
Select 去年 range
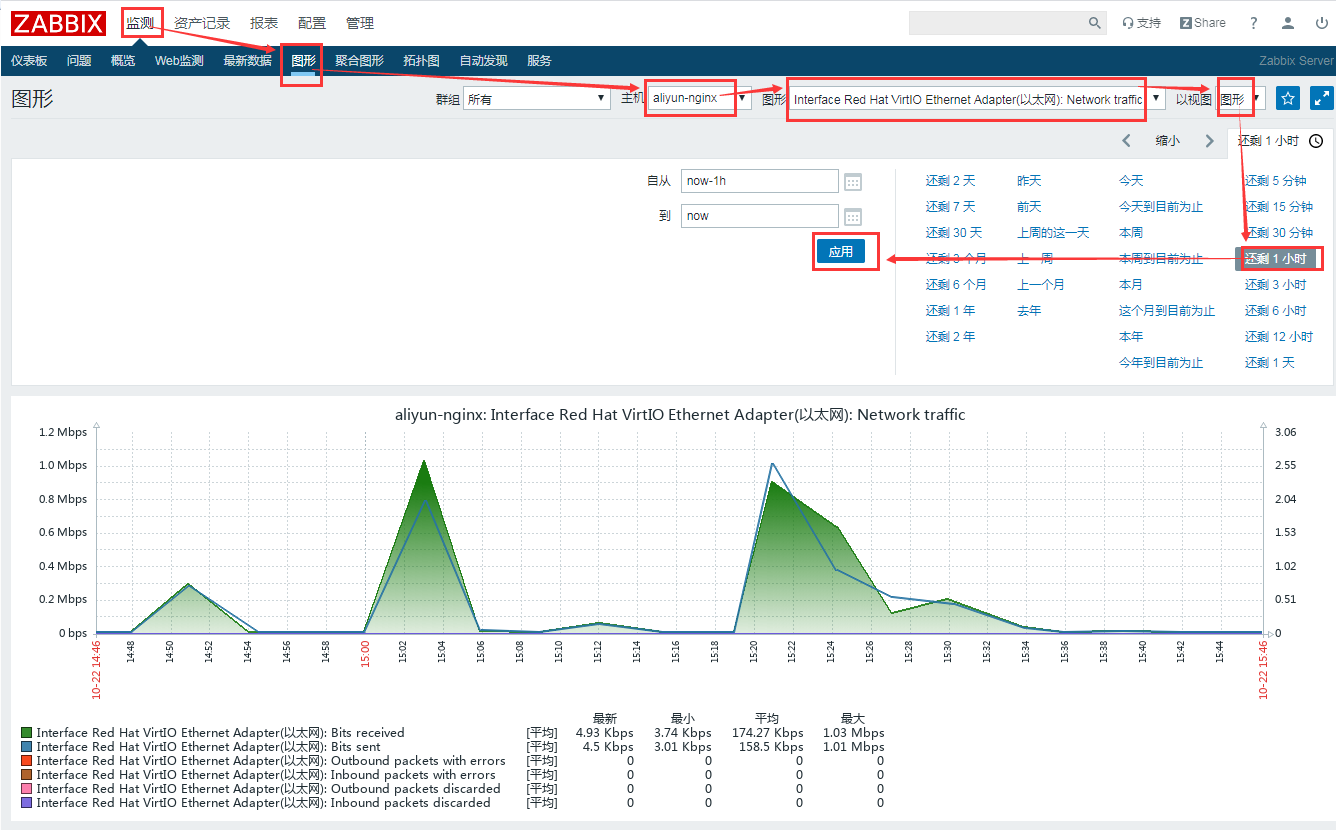tap(1029, 311)
